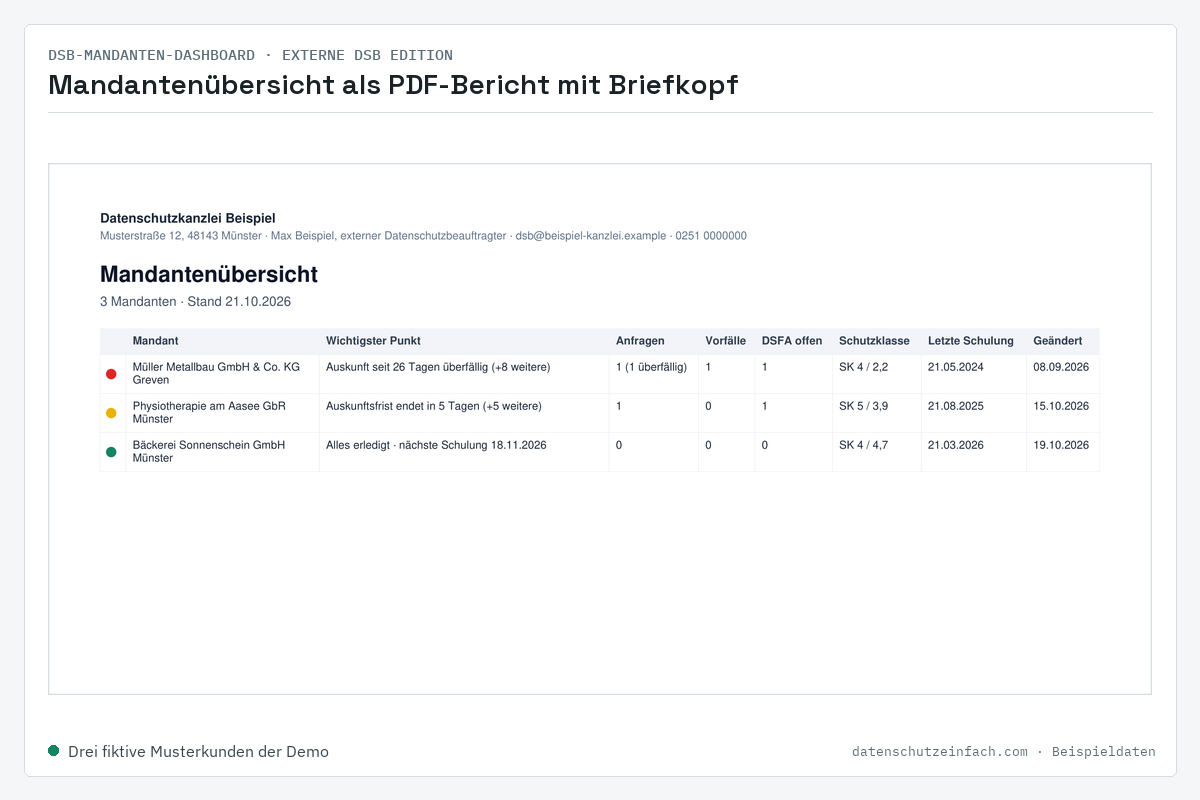Click the 'Mandant' column header
1200x800 pixels.
(155, 341)
